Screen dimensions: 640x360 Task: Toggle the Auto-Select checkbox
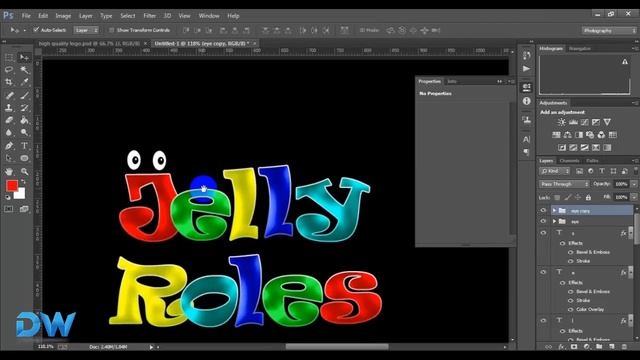point(36,30)
